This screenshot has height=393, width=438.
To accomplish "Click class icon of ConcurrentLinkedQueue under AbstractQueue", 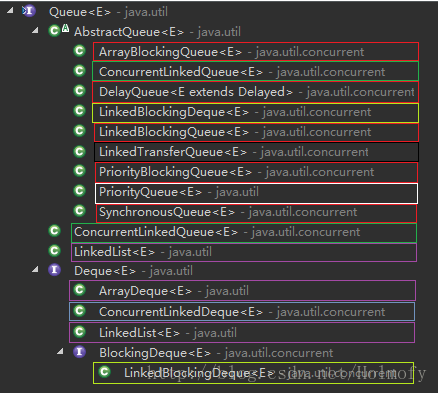I will 79,71.
